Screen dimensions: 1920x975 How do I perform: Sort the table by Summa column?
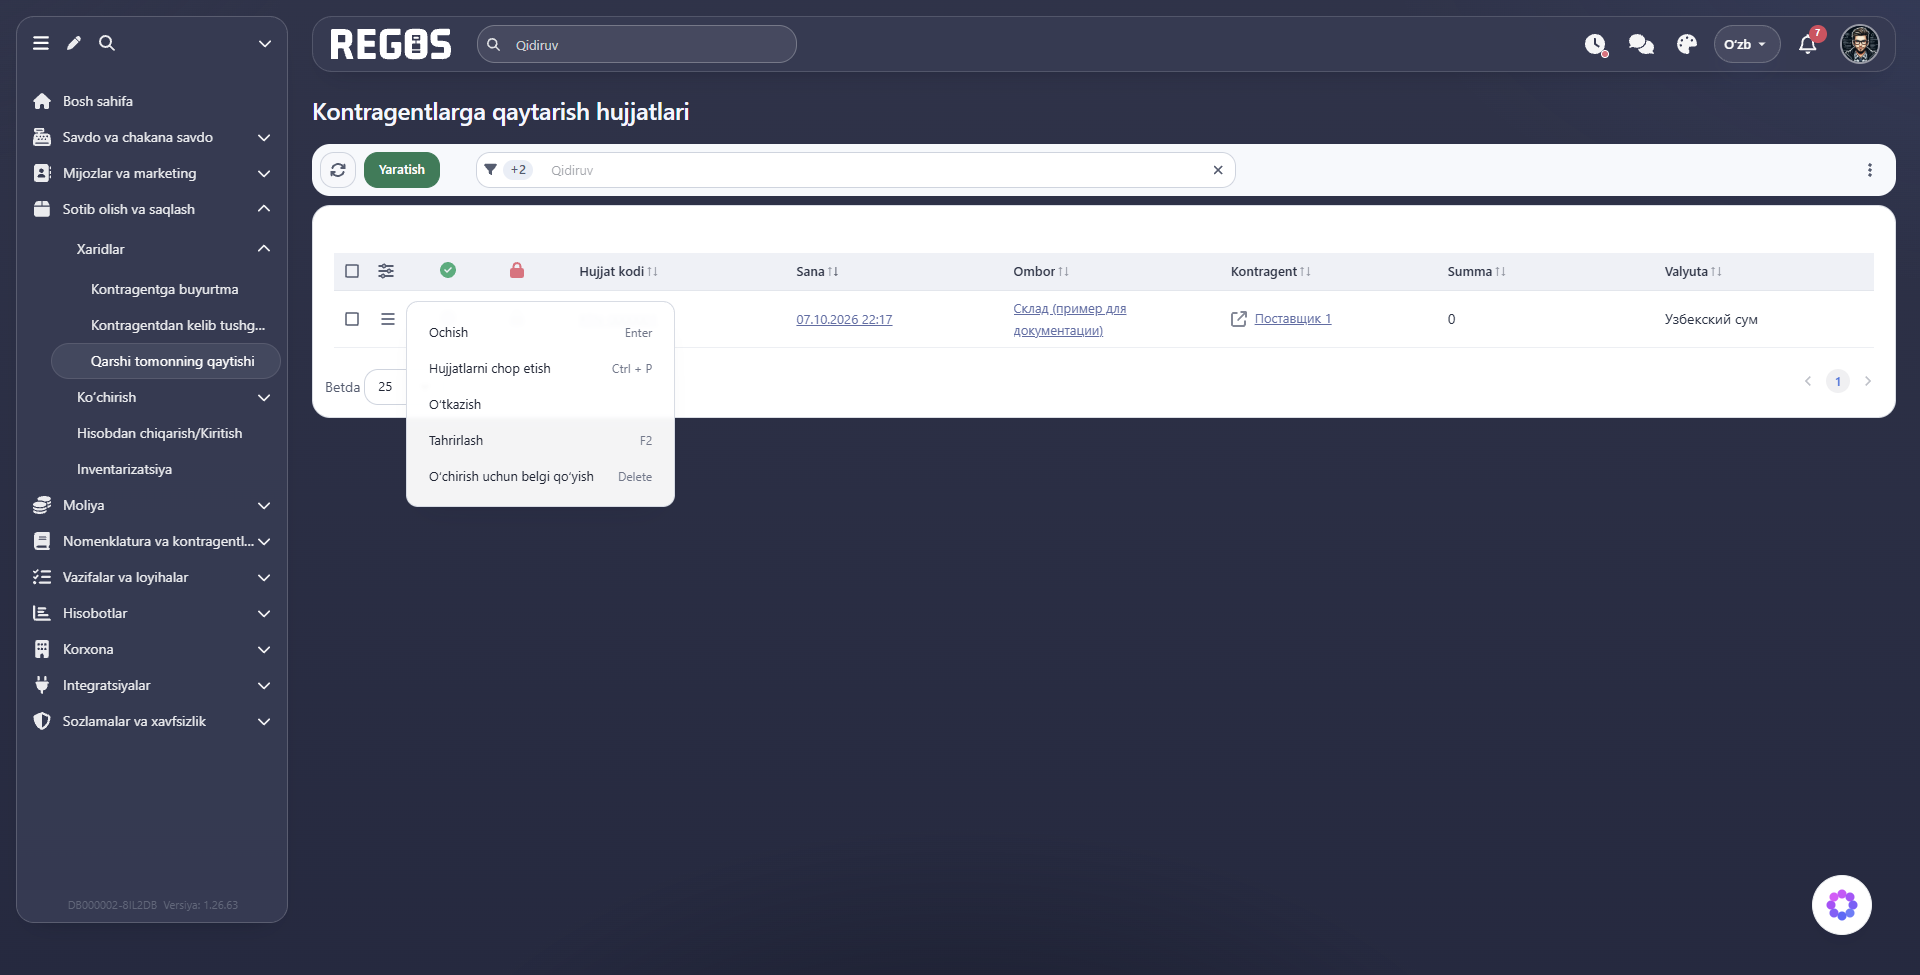(1476, 271)
